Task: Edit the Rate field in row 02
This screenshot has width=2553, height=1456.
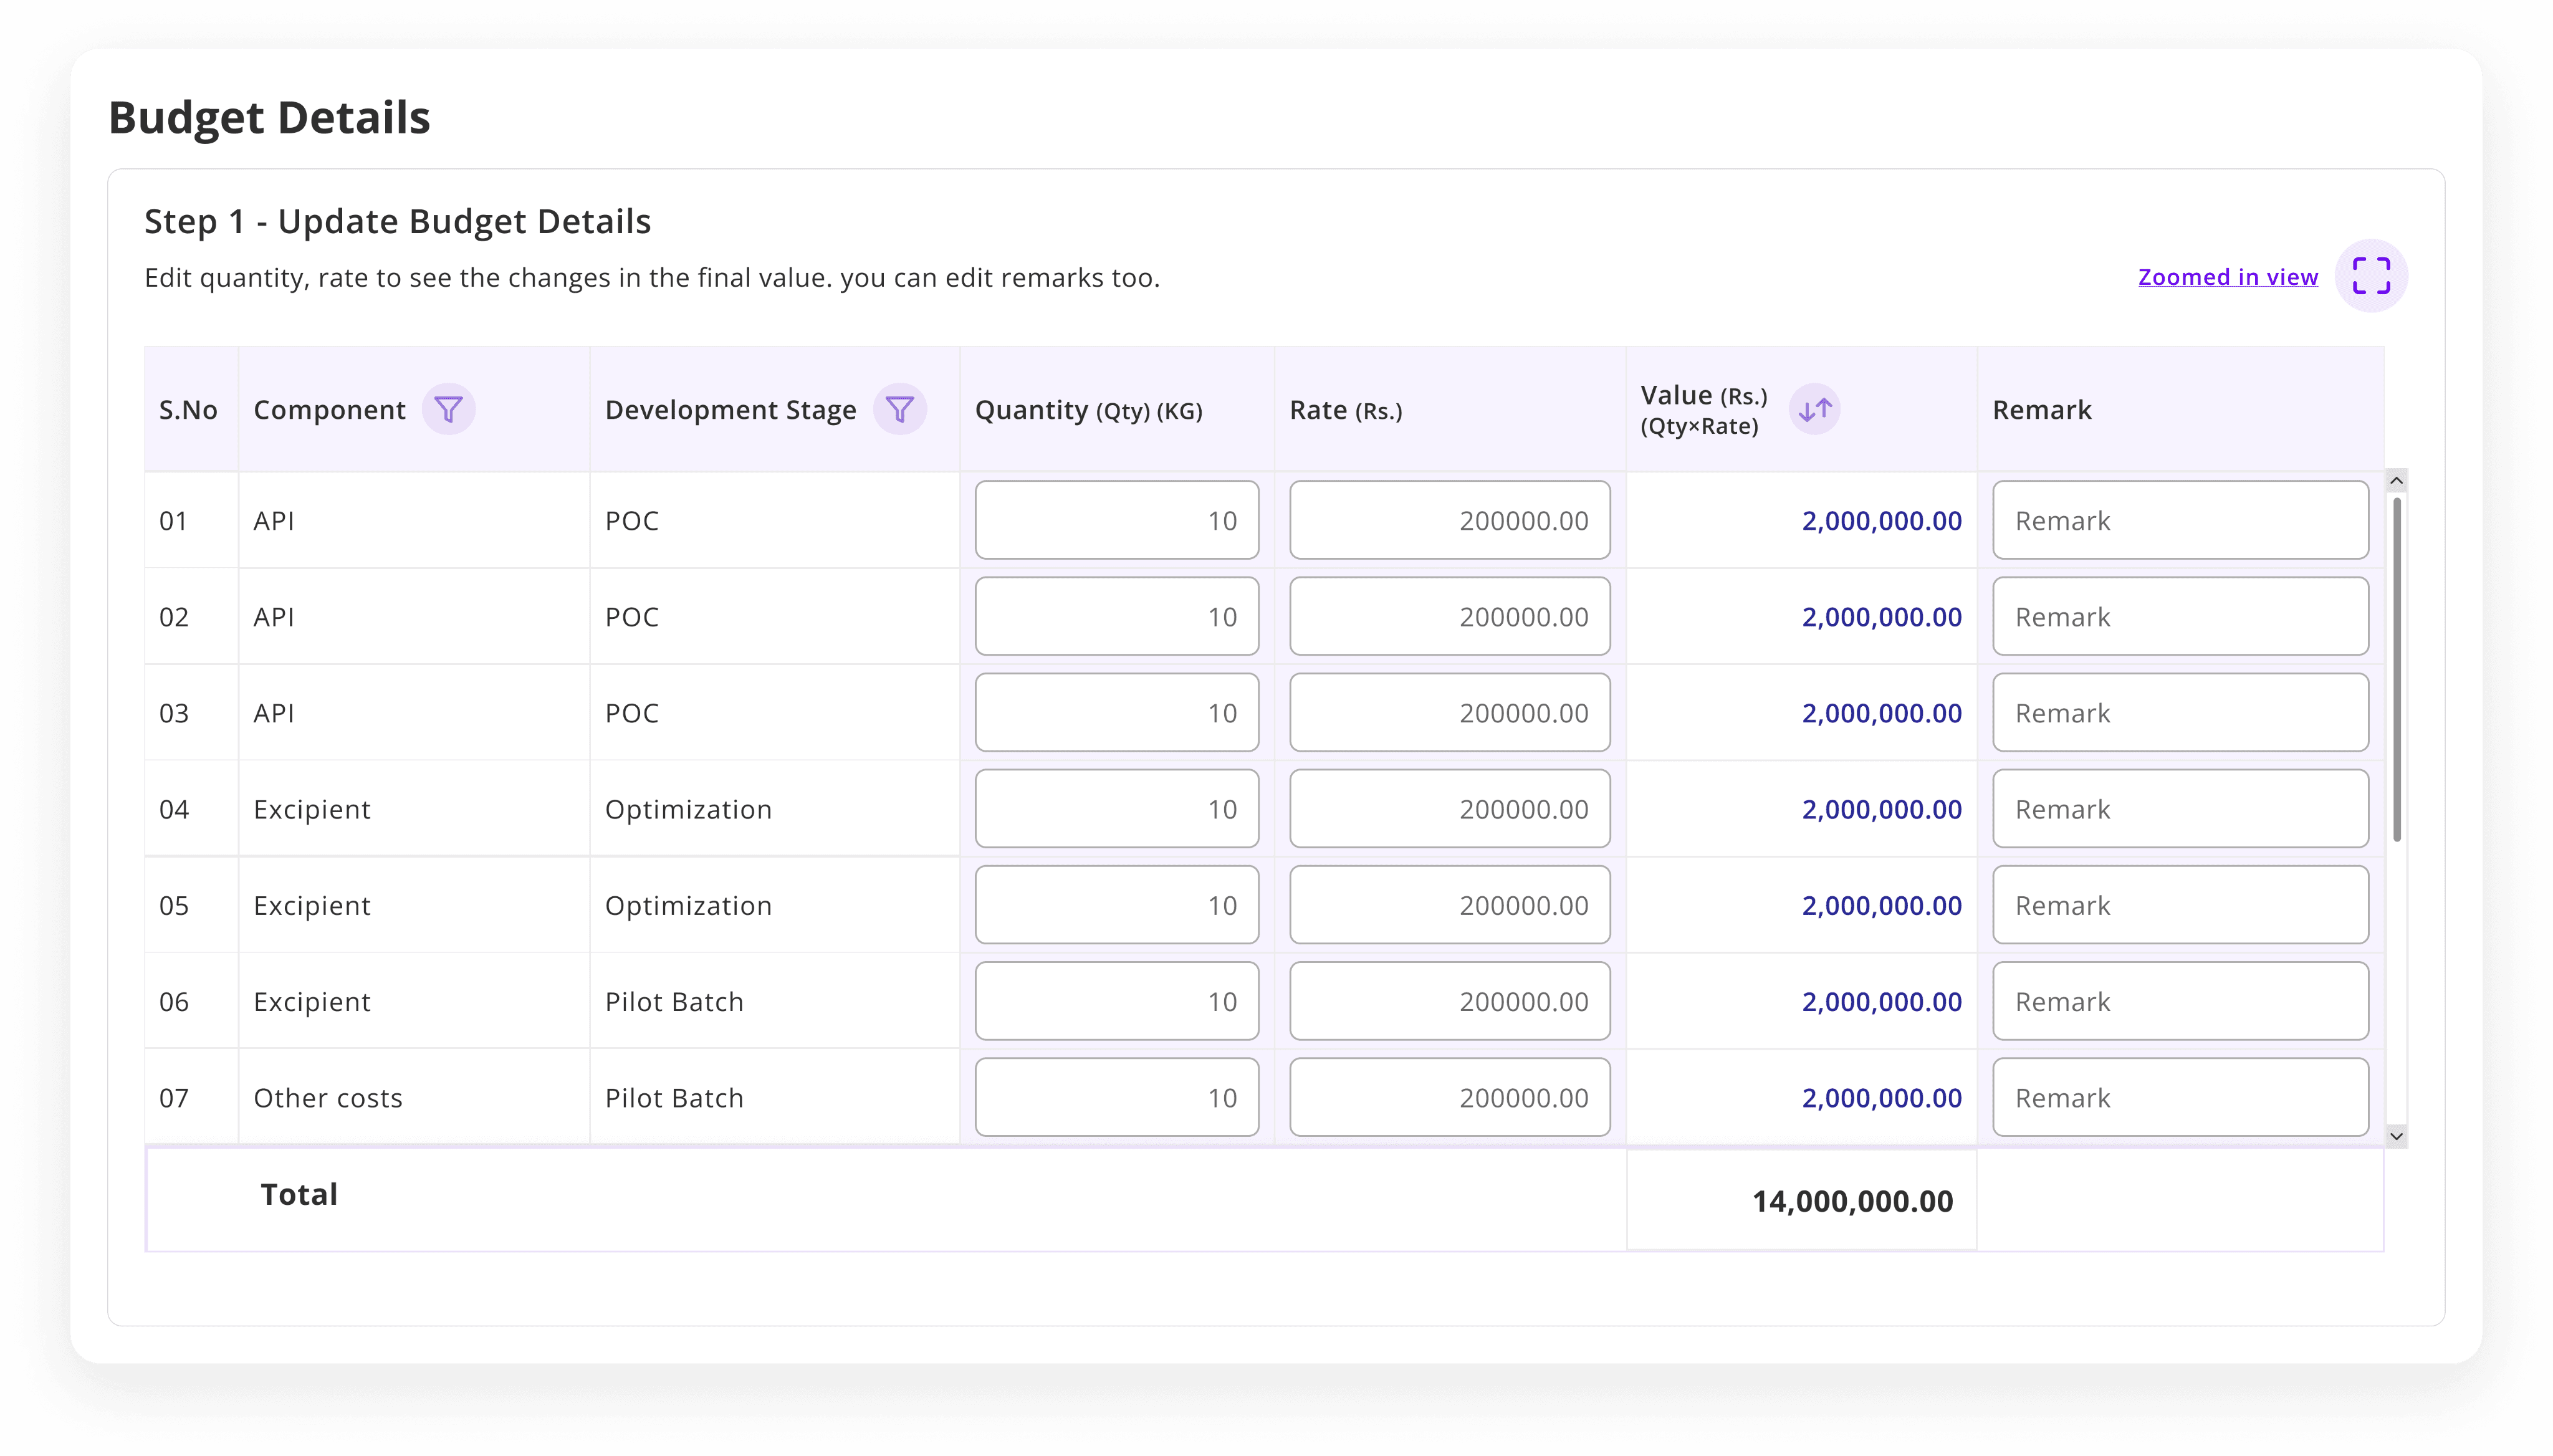Action: (x=1449, y=617)
